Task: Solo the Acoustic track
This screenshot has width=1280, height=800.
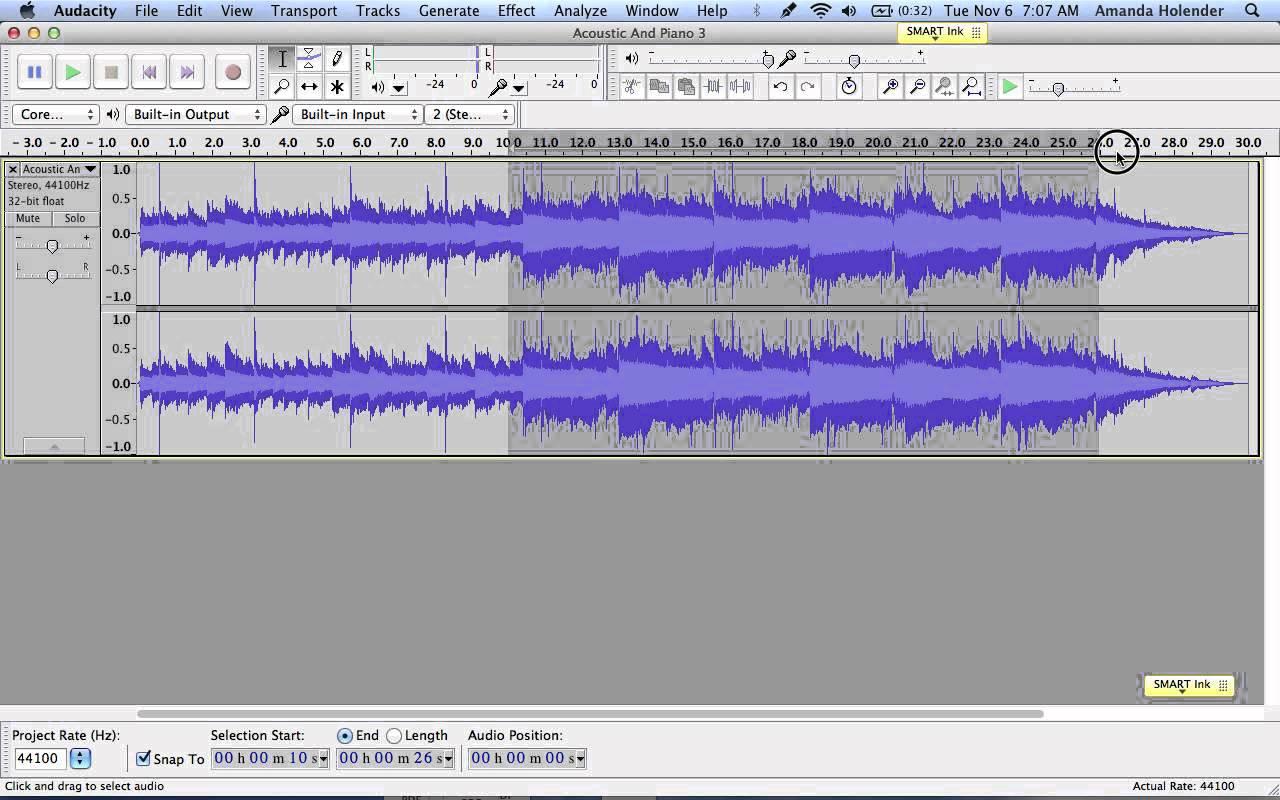Action: (x=75, y=218)
